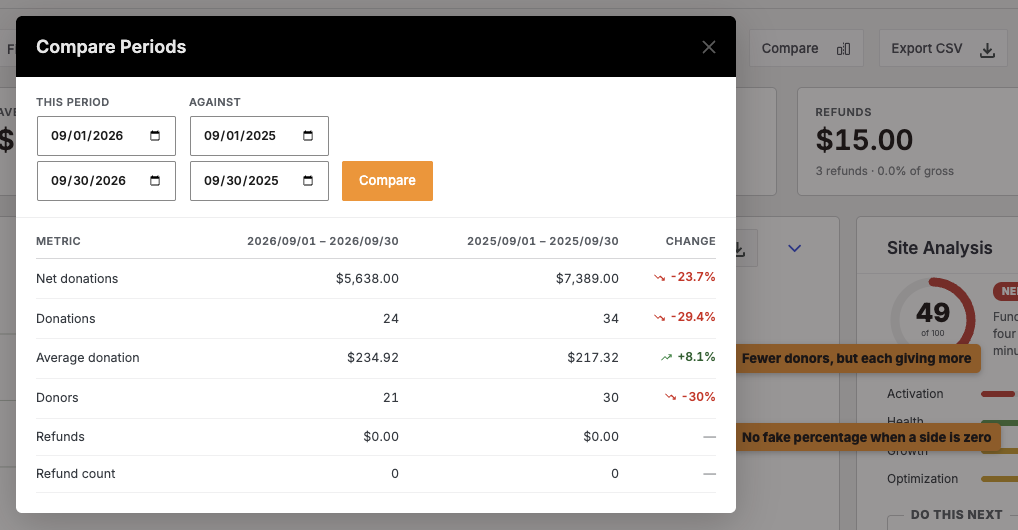Click the $7,389.00 net donations value

tap(587, 279)
